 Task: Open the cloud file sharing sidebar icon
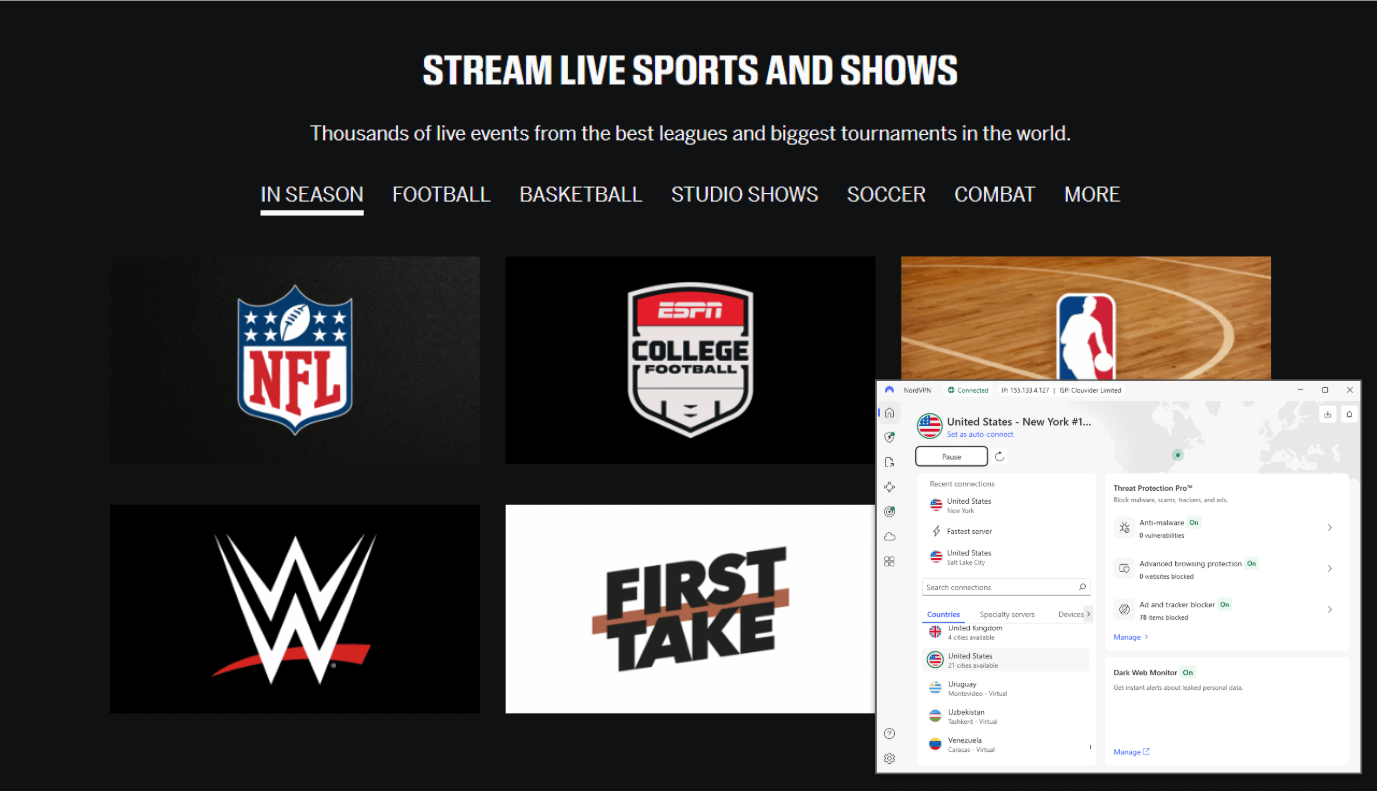(889, 536)
